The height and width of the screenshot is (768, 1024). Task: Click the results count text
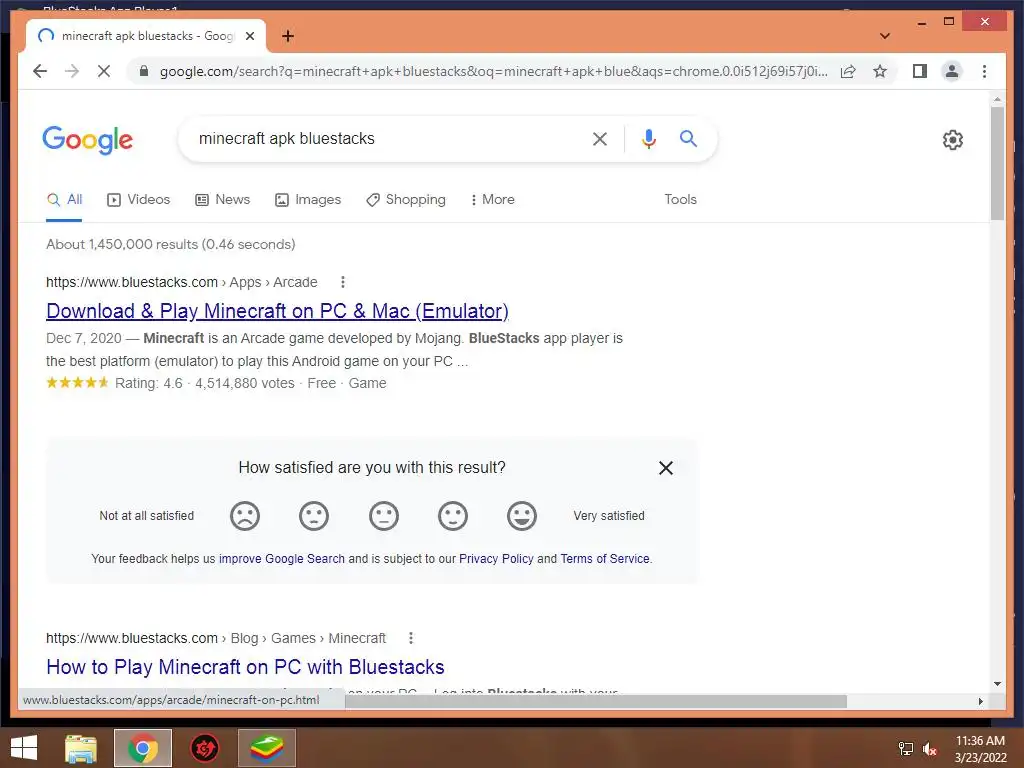170,244
